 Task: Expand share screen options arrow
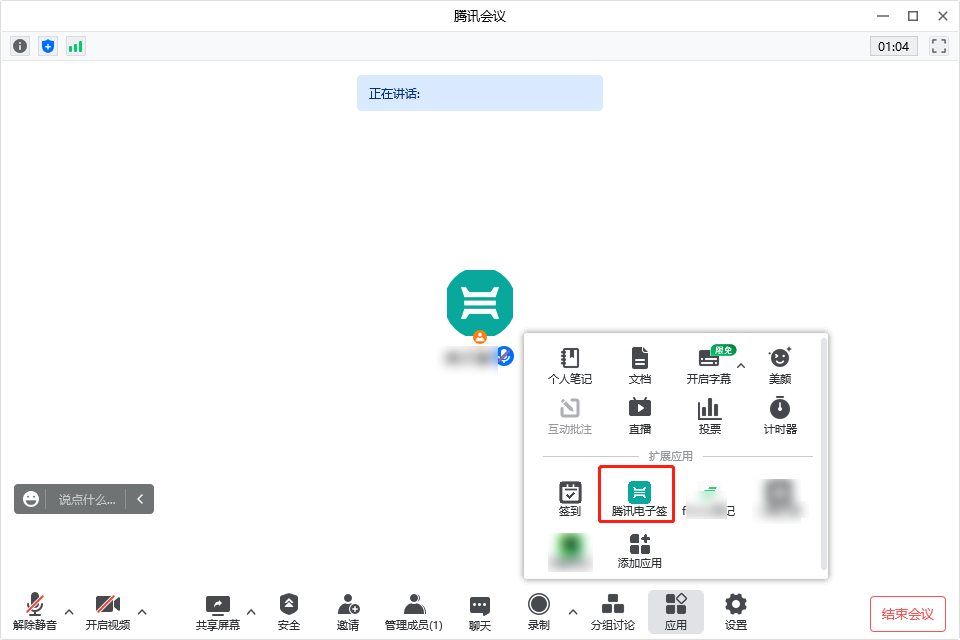(x=251, y=612)
